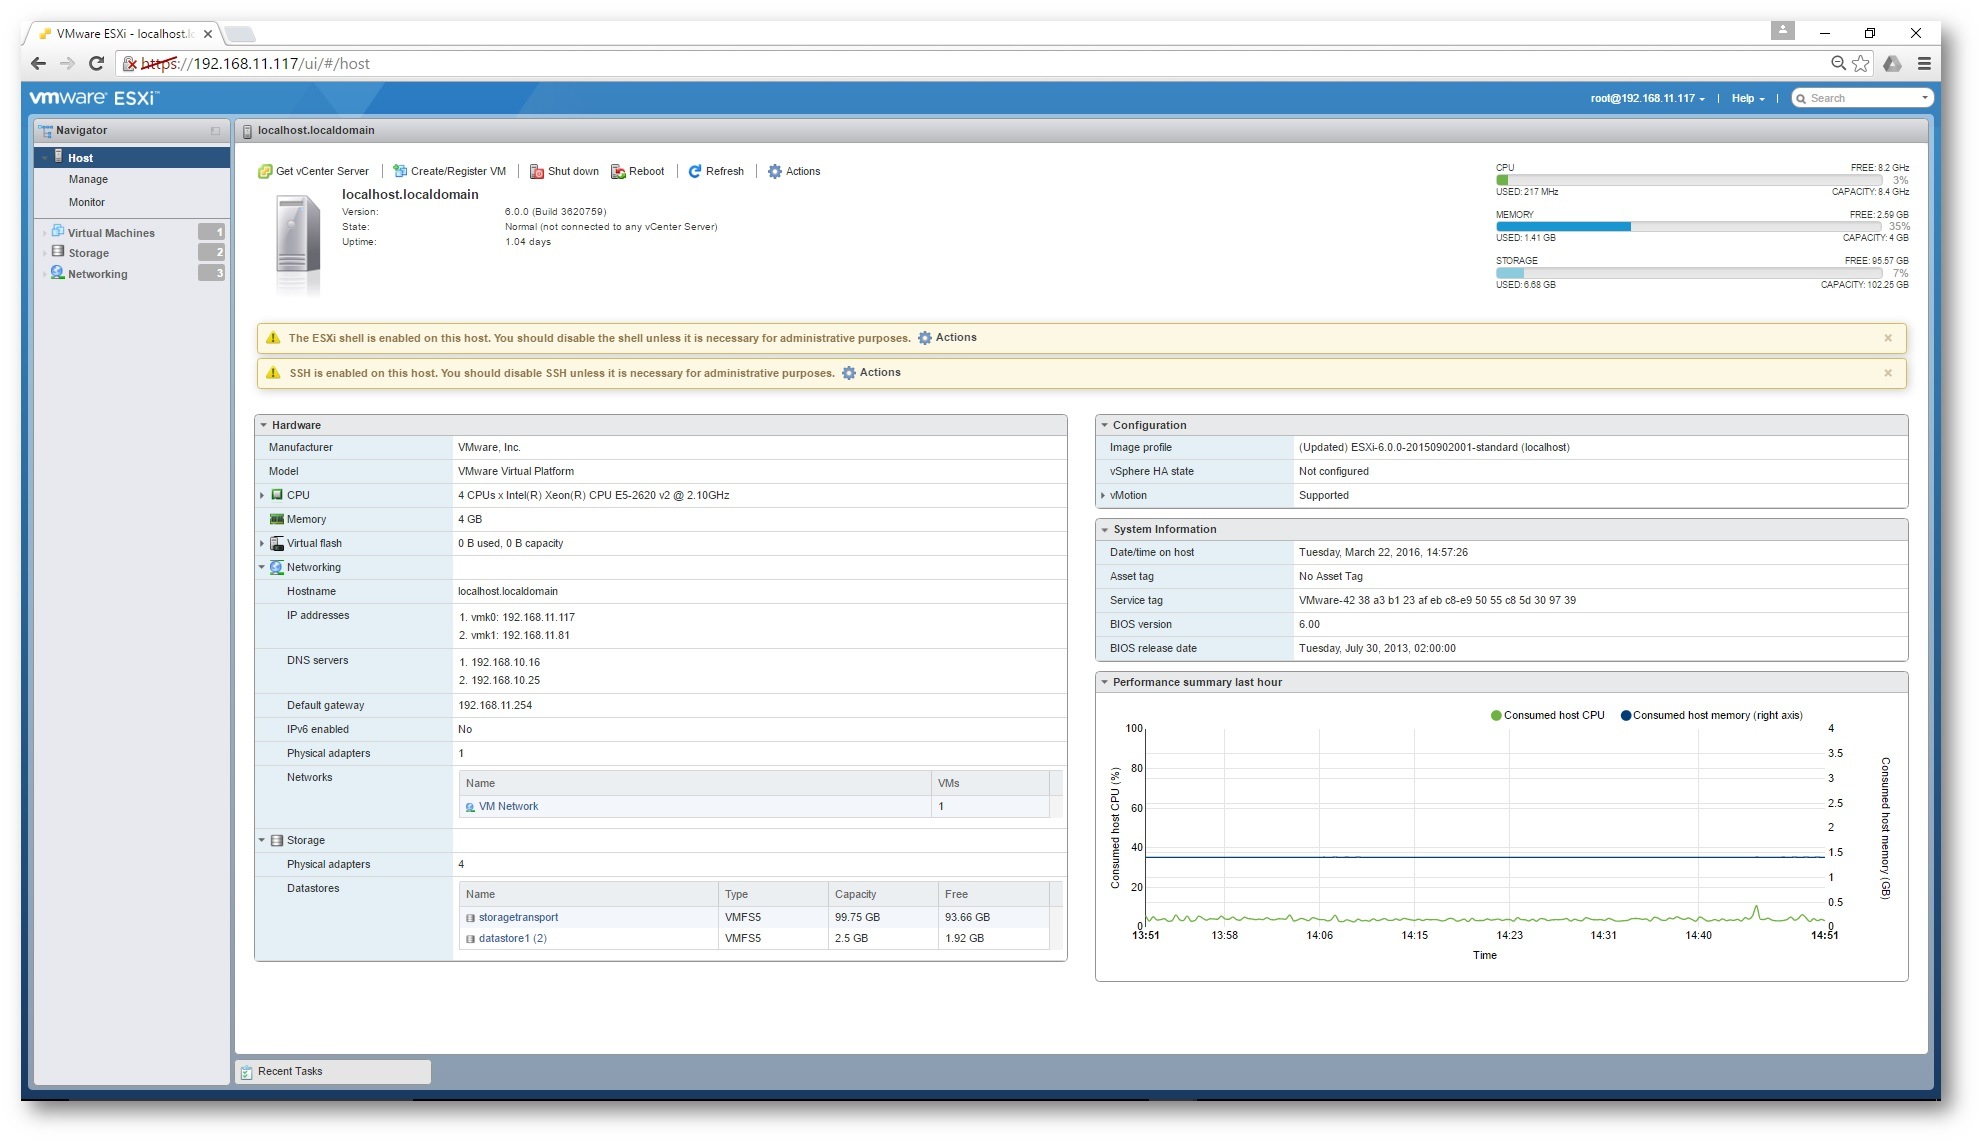This screenshot has height=1143, width=1983.
Task: Collapse Performance summary last hour panel
Action: point(1105,682)
